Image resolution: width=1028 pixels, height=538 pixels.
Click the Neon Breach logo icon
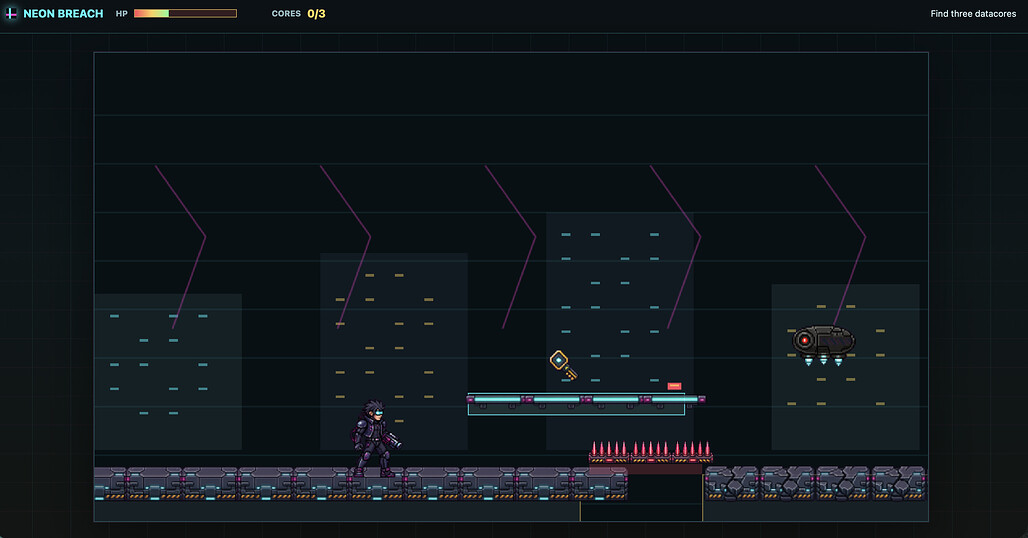pos(11,13)
